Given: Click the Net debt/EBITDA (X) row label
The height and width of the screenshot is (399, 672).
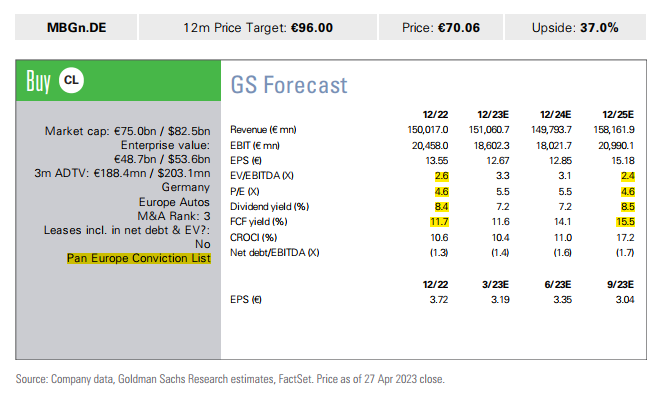Looking at the screenshot, I should (x=275, y=252).
